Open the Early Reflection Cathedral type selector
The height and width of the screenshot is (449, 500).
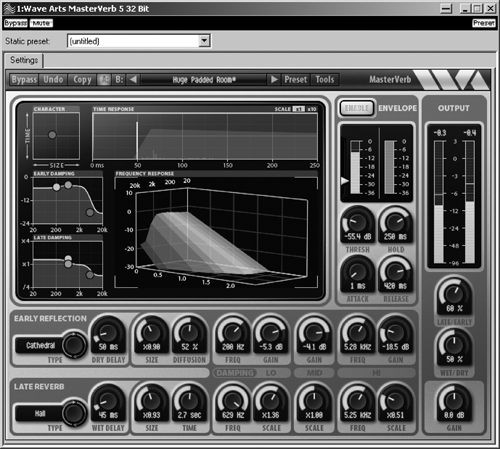click(40, 345)
